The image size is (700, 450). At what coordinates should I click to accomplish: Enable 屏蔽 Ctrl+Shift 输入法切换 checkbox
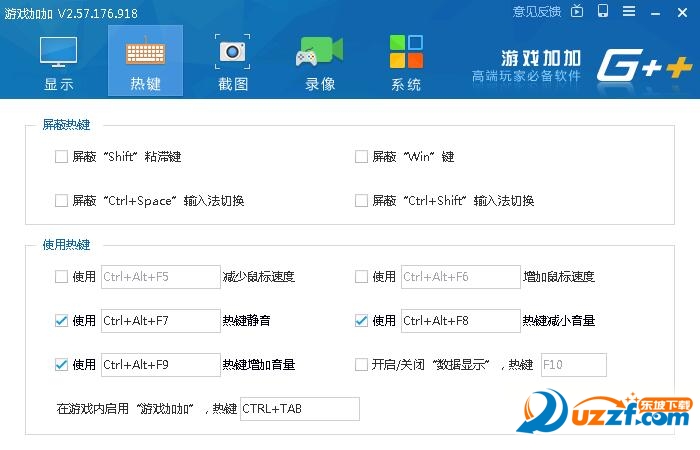click(361, 200)
